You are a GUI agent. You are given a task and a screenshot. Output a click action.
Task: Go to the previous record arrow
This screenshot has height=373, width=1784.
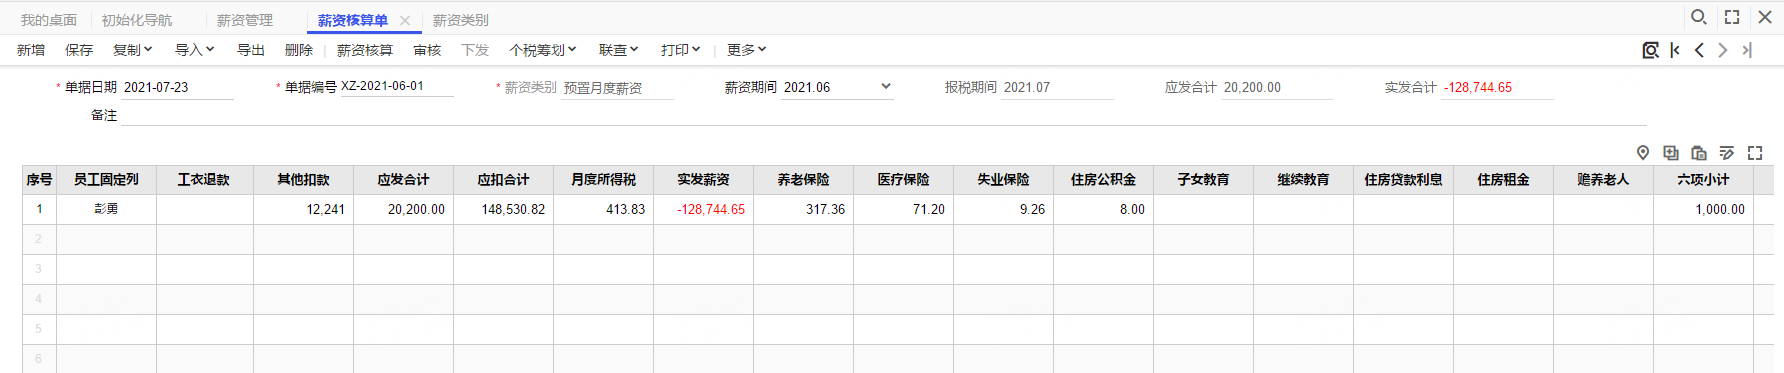pyautogui.click(x=1699, y=50)
